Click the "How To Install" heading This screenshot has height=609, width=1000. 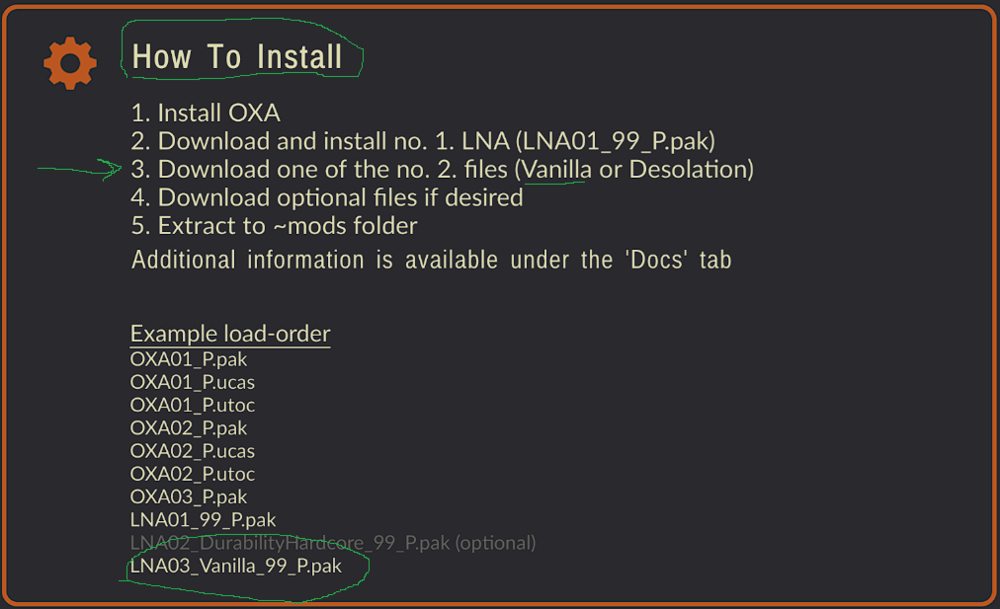click(x=237, y=57)
